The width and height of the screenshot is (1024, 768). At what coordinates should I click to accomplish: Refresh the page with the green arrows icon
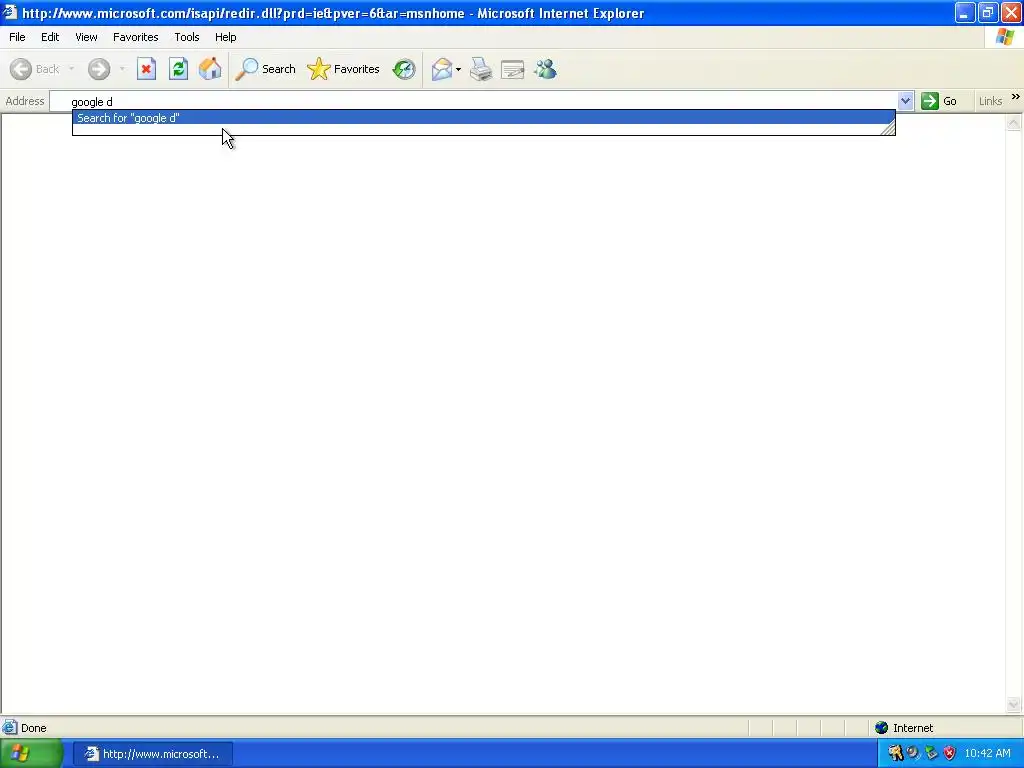click(178, 69)
